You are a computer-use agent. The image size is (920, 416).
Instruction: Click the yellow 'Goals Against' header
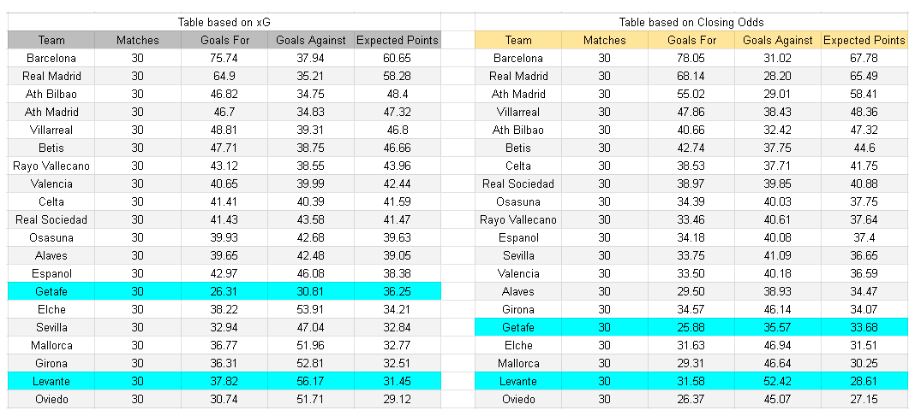[779, 40]
